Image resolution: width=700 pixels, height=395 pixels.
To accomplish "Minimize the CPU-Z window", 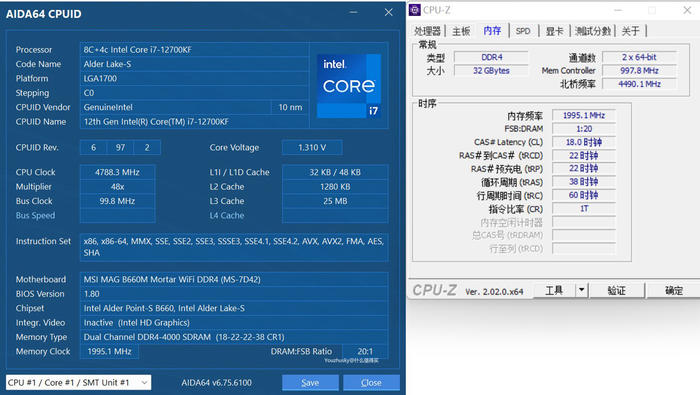I will pyautogui.click(x=618, y=10).
